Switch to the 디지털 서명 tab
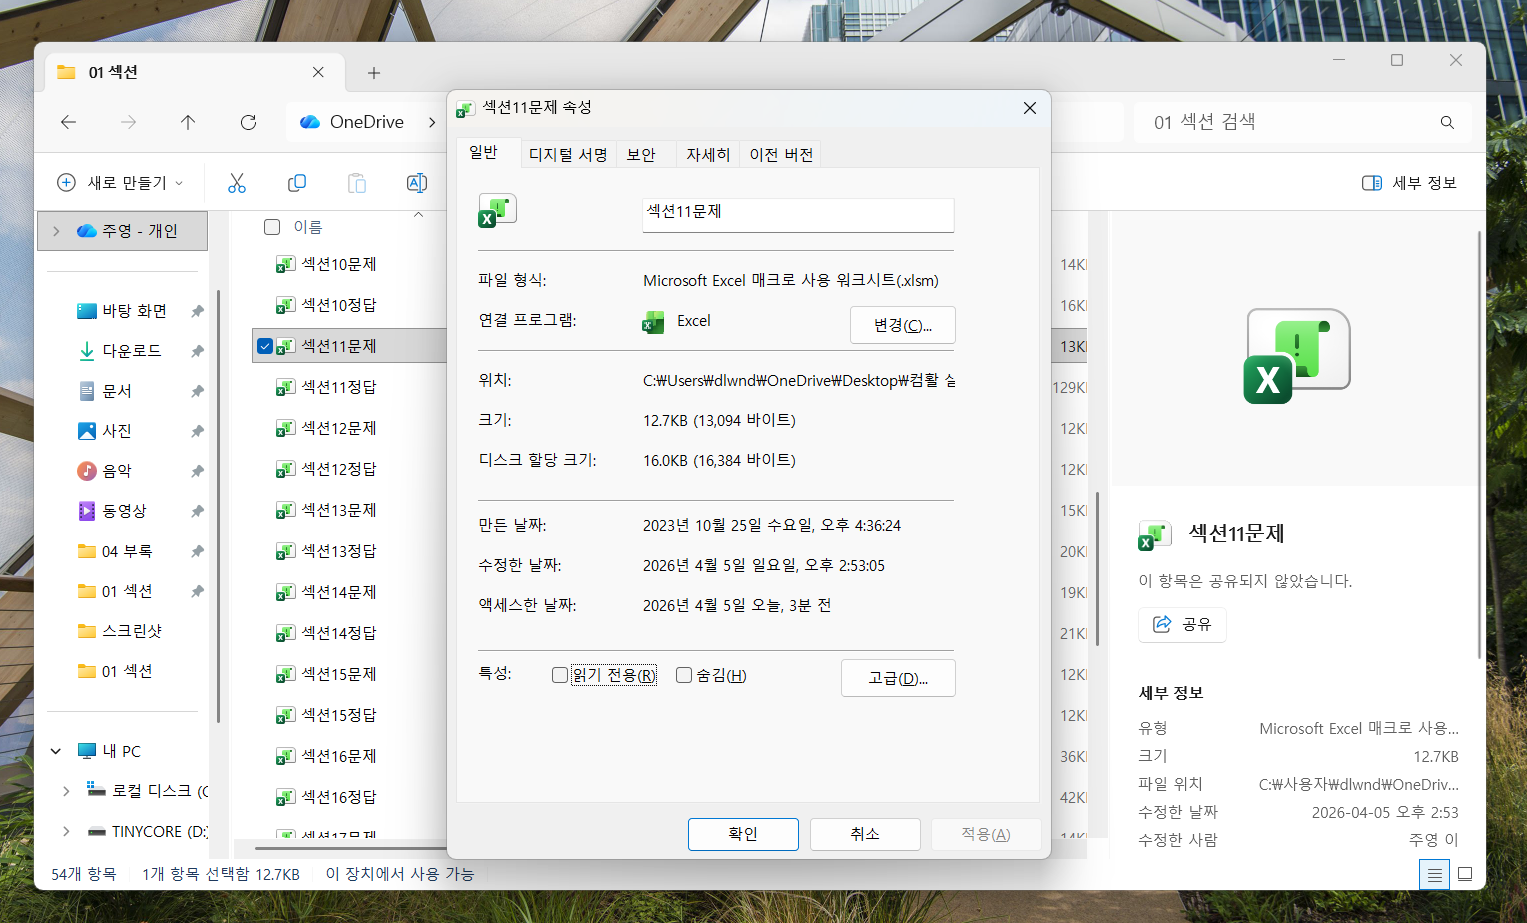1527x923 pixels. click(568, 154)
